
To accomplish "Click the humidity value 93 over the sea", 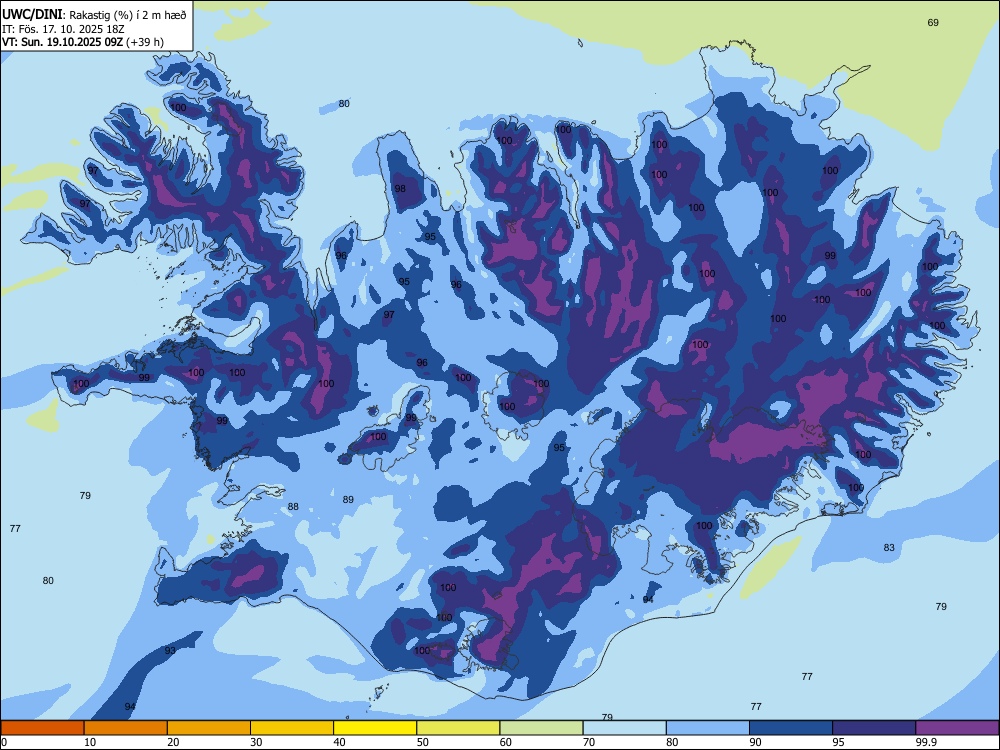I will click(170, 651).
